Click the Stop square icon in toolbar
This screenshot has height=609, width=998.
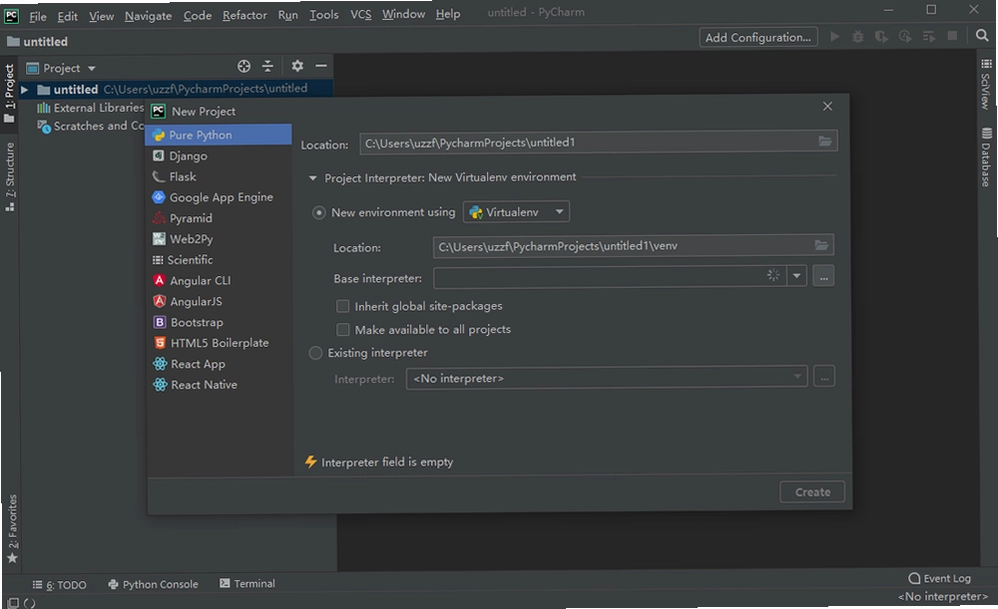(x=952, y=36)
